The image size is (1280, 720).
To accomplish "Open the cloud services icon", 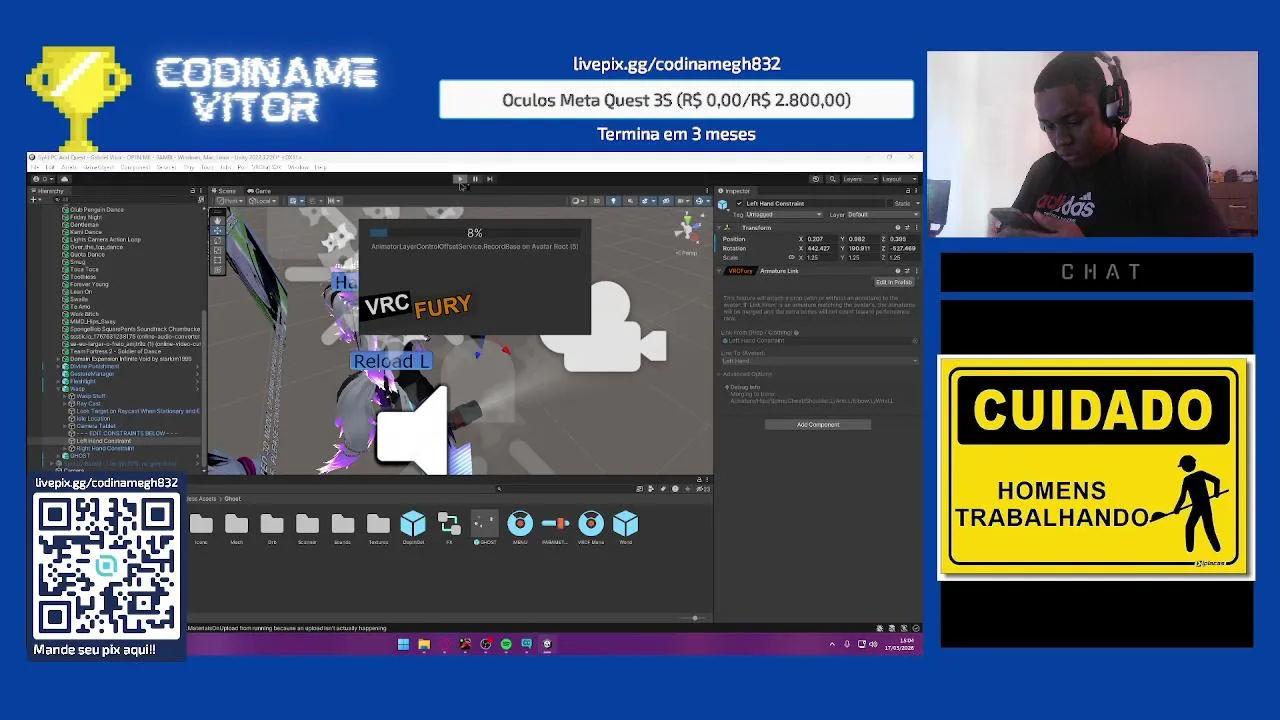I will pyautogui.click(x=64, y=179).
